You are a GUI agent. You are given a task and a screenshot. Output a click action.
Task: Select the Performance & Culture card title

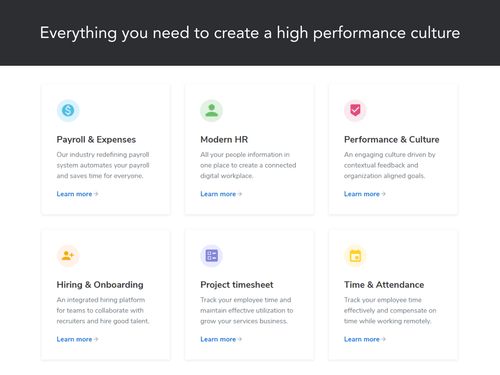point(392,140)
